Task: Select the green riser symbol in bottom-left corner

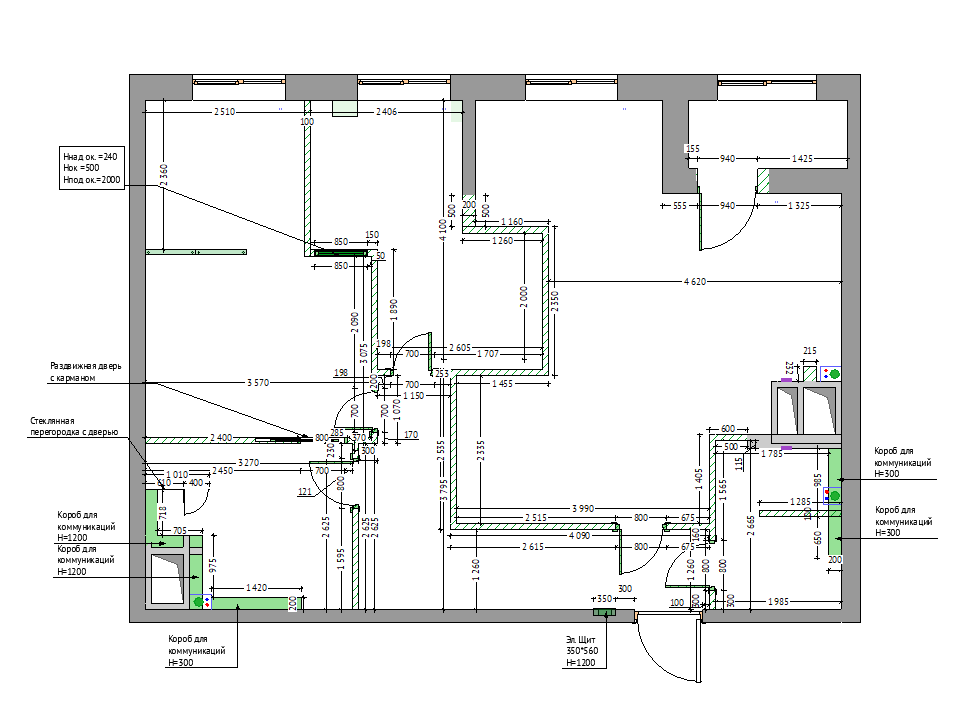Action: pyautogui.click(x=201, y=602)
